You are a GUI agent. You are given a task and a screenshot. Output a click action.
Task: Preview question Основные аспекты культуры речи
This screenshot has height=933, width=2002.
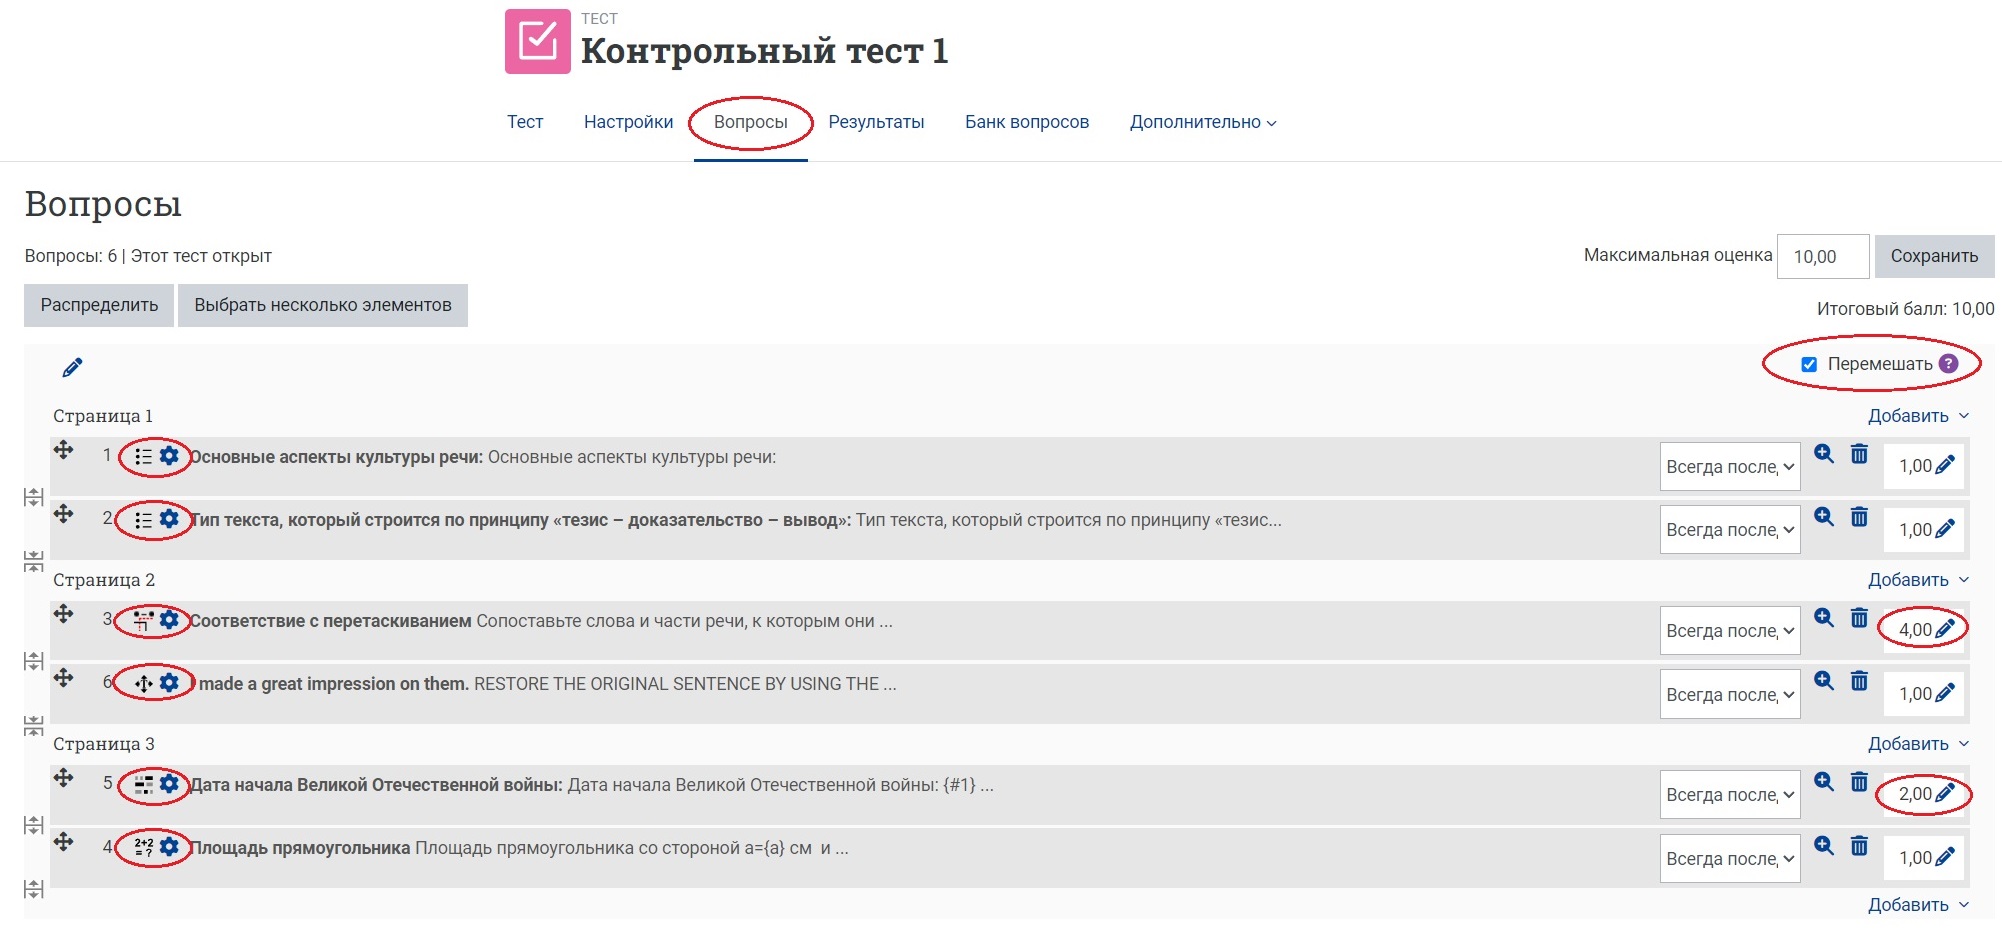point(1824,454)
